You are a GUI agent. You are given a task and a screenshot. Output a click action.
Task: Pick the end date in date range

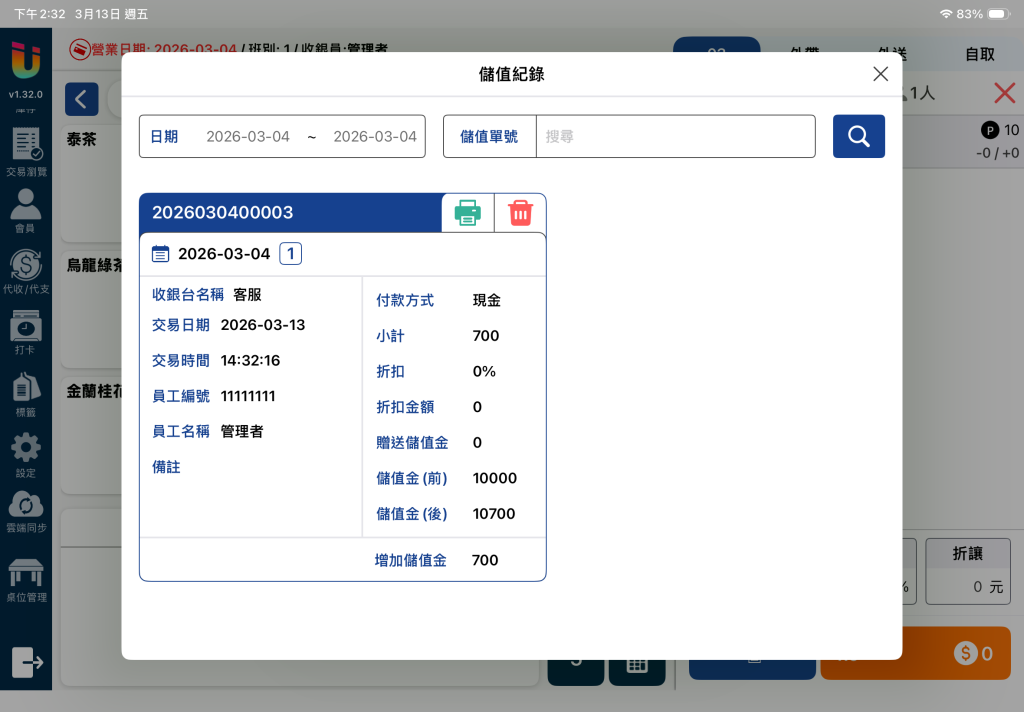pos(374,137)
